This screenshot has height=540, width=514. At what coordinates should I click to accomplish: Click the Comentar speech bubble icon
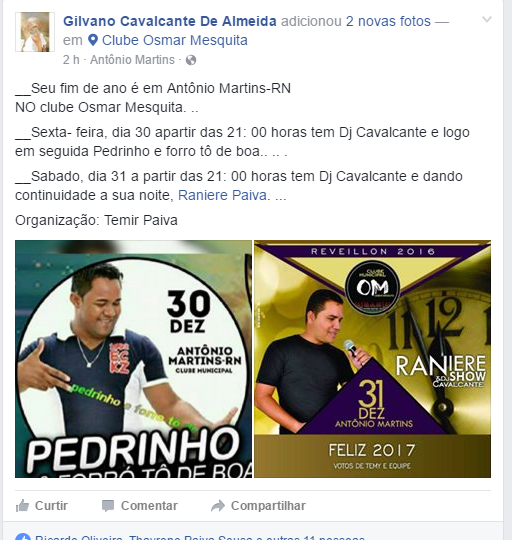click(x=108, y=506)
